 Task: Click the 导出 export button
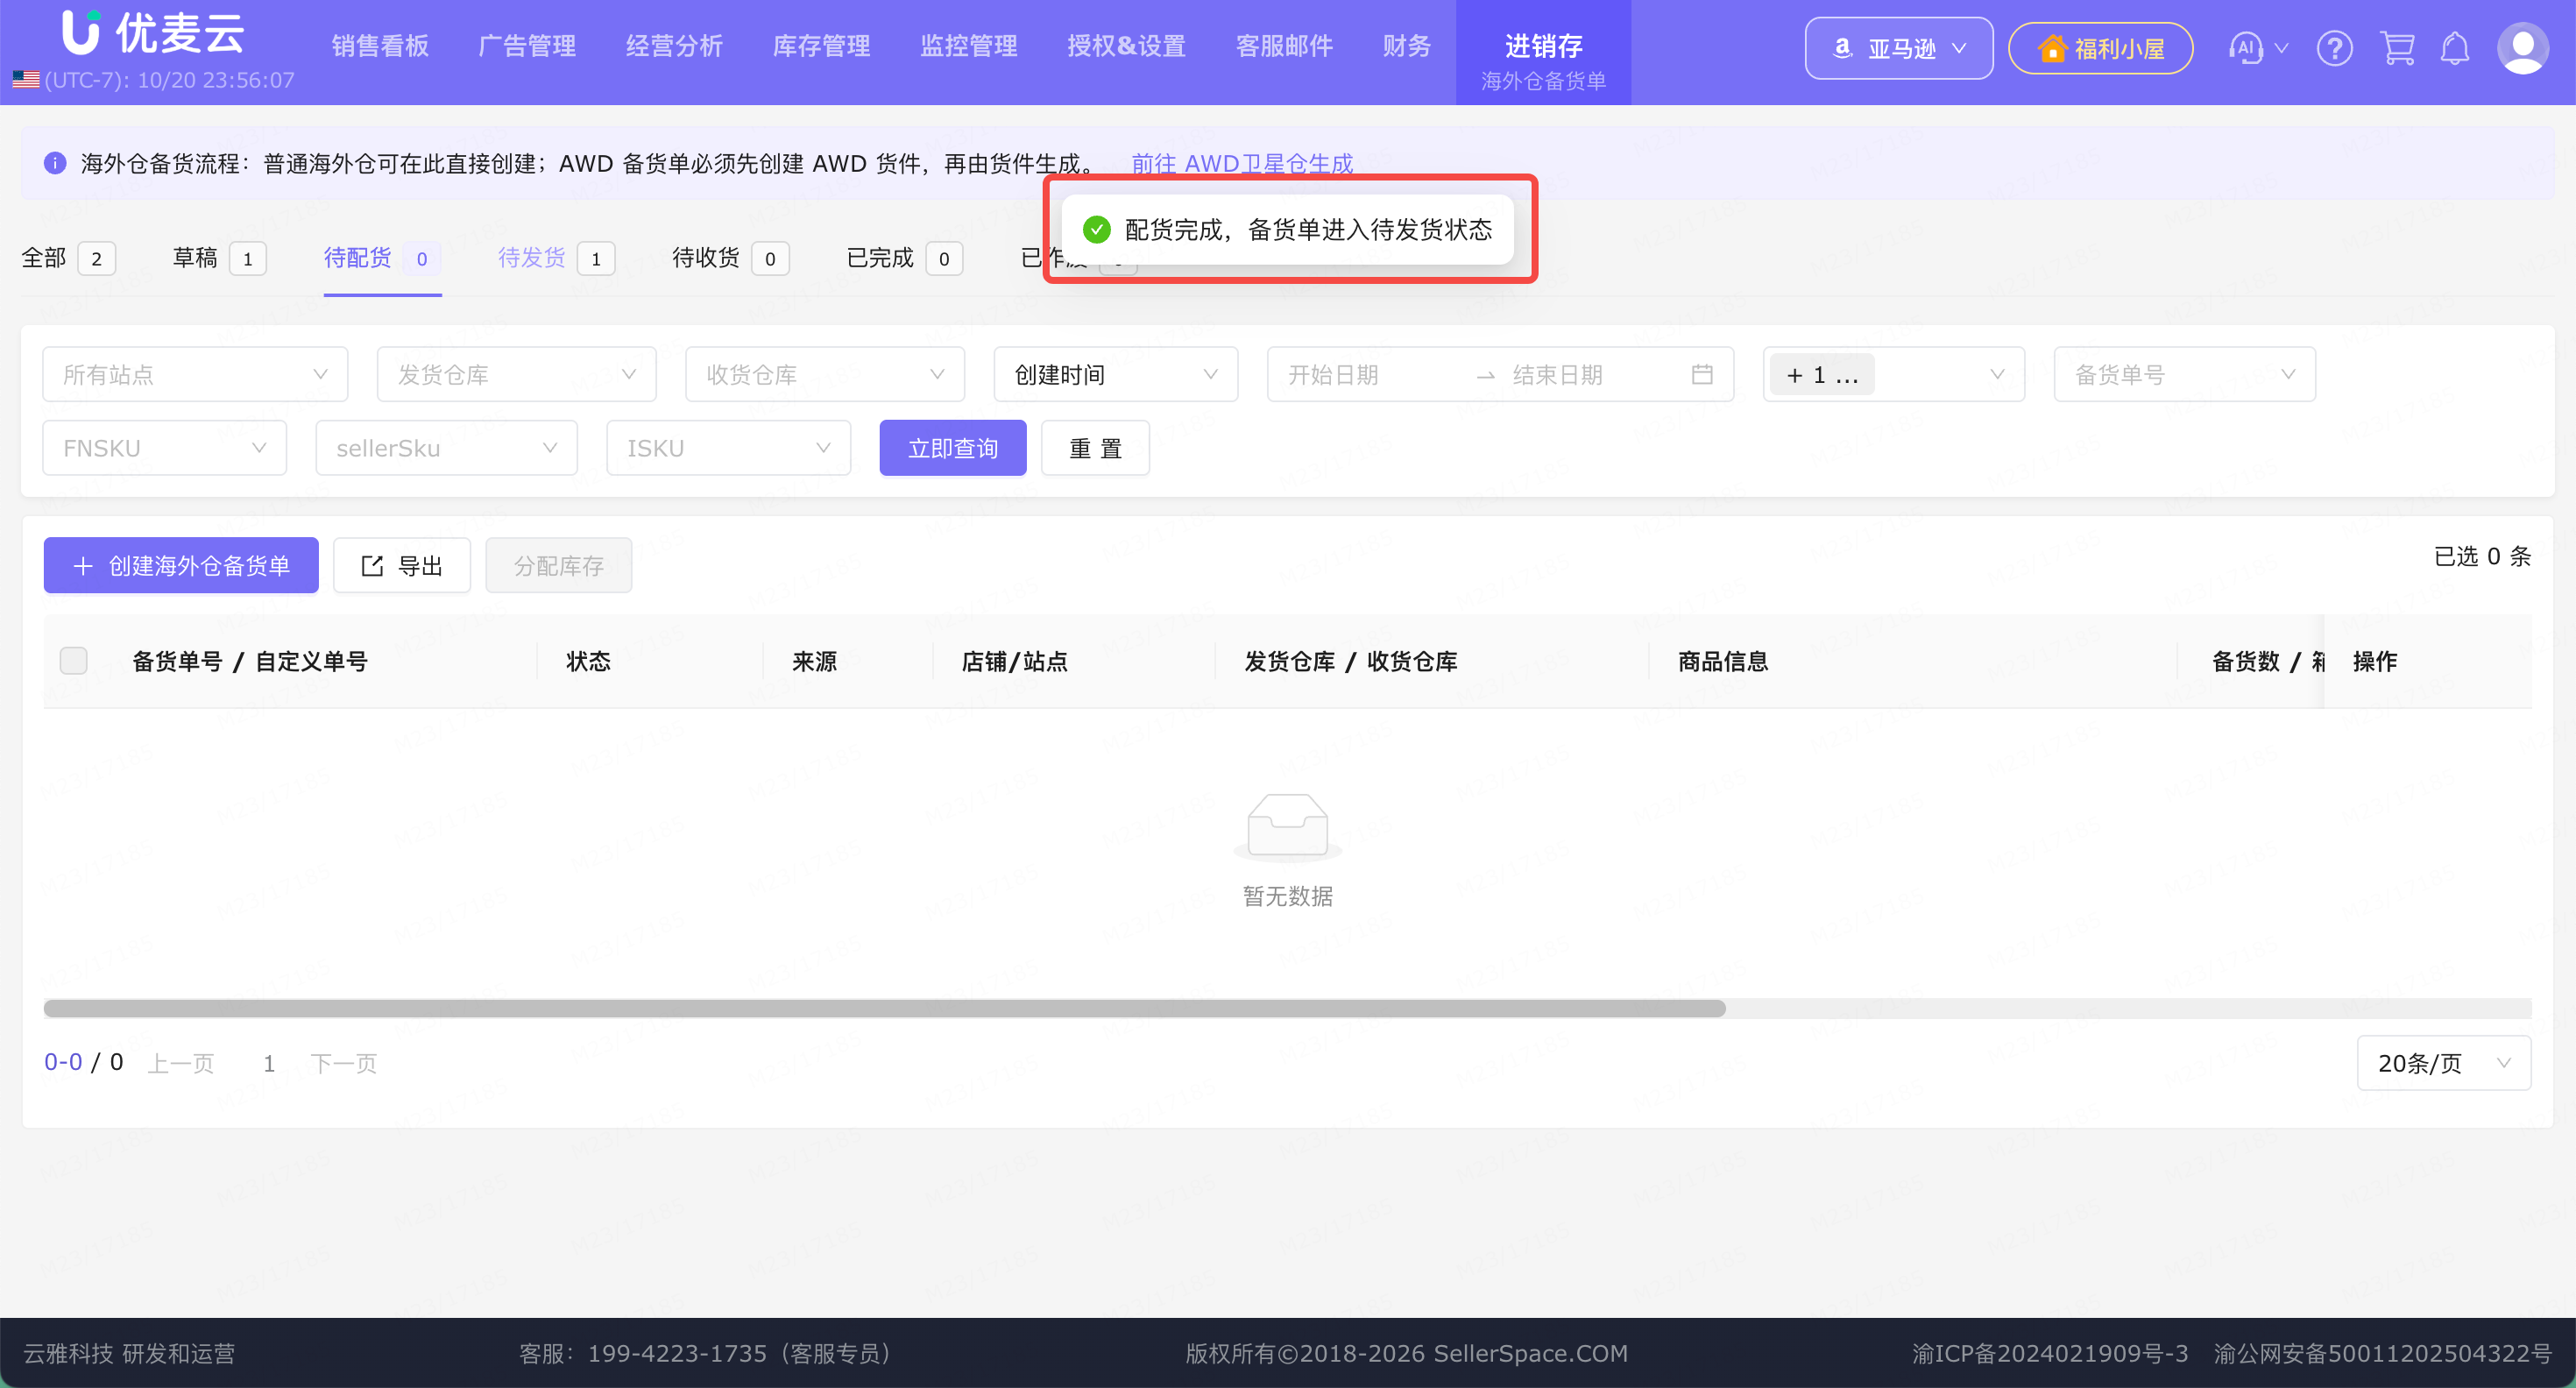click(402, 565)
